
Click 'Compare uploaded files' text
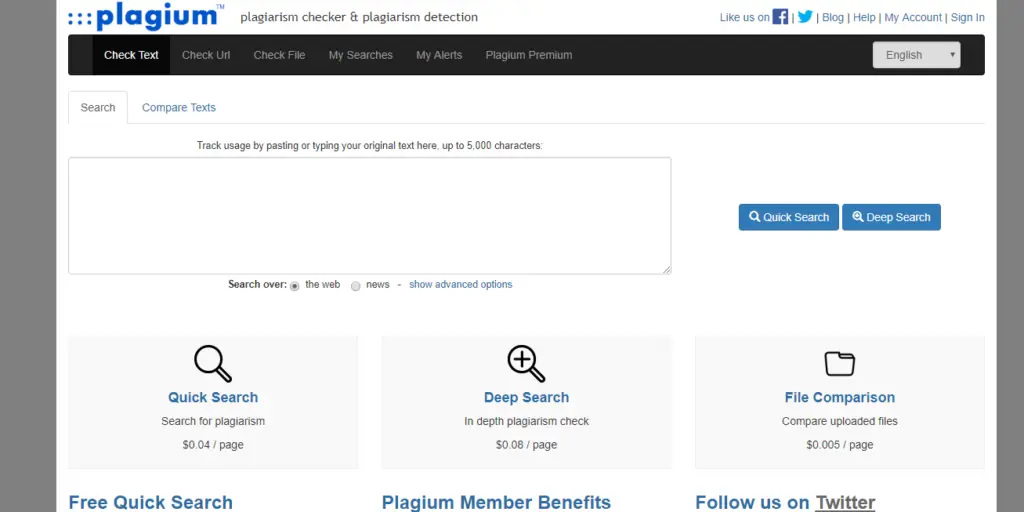[840, 421]
